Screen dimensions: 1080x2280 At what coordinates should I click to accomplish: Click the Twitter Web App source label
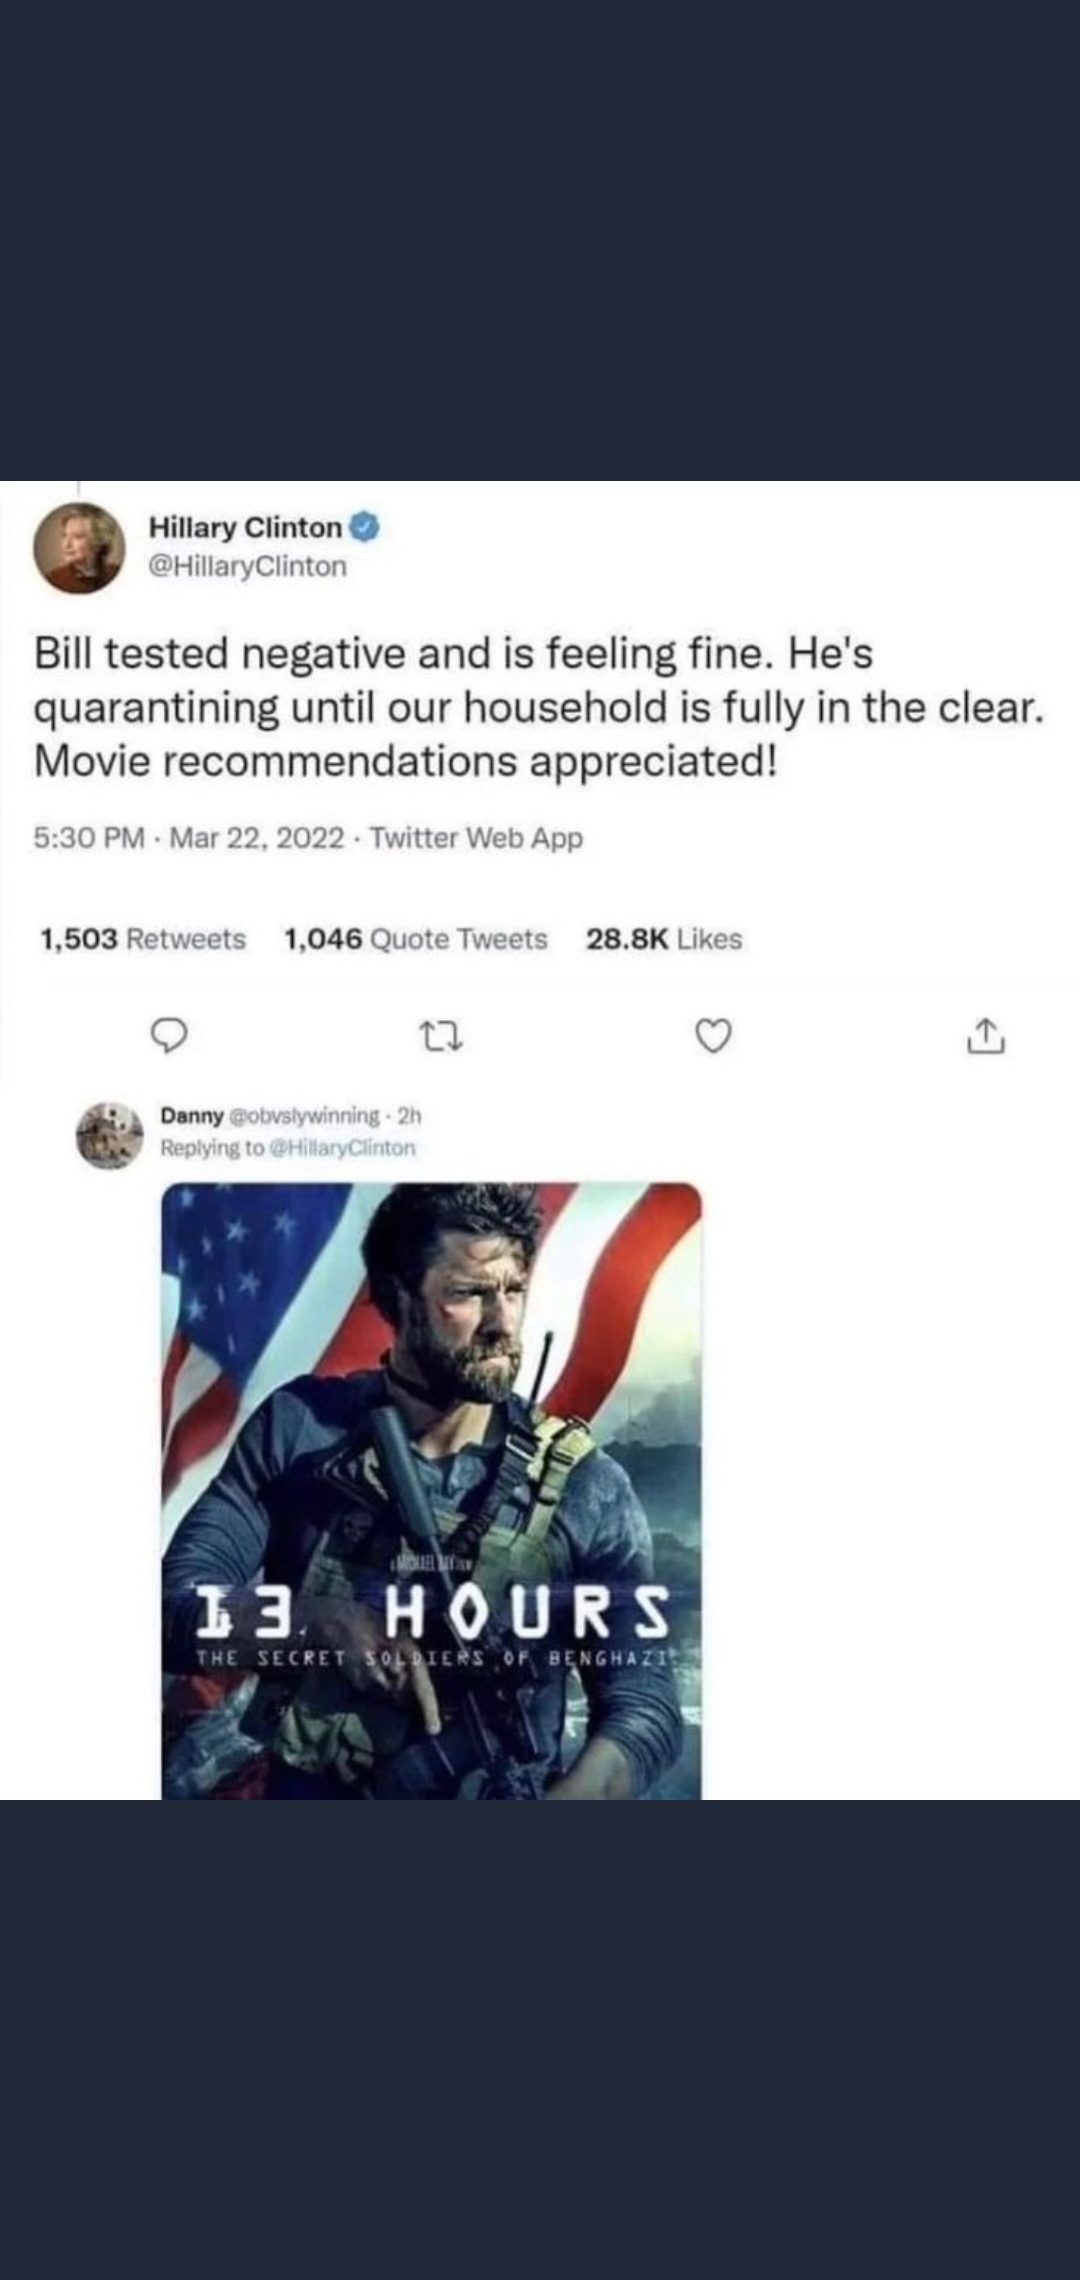(x=477, y=838)
